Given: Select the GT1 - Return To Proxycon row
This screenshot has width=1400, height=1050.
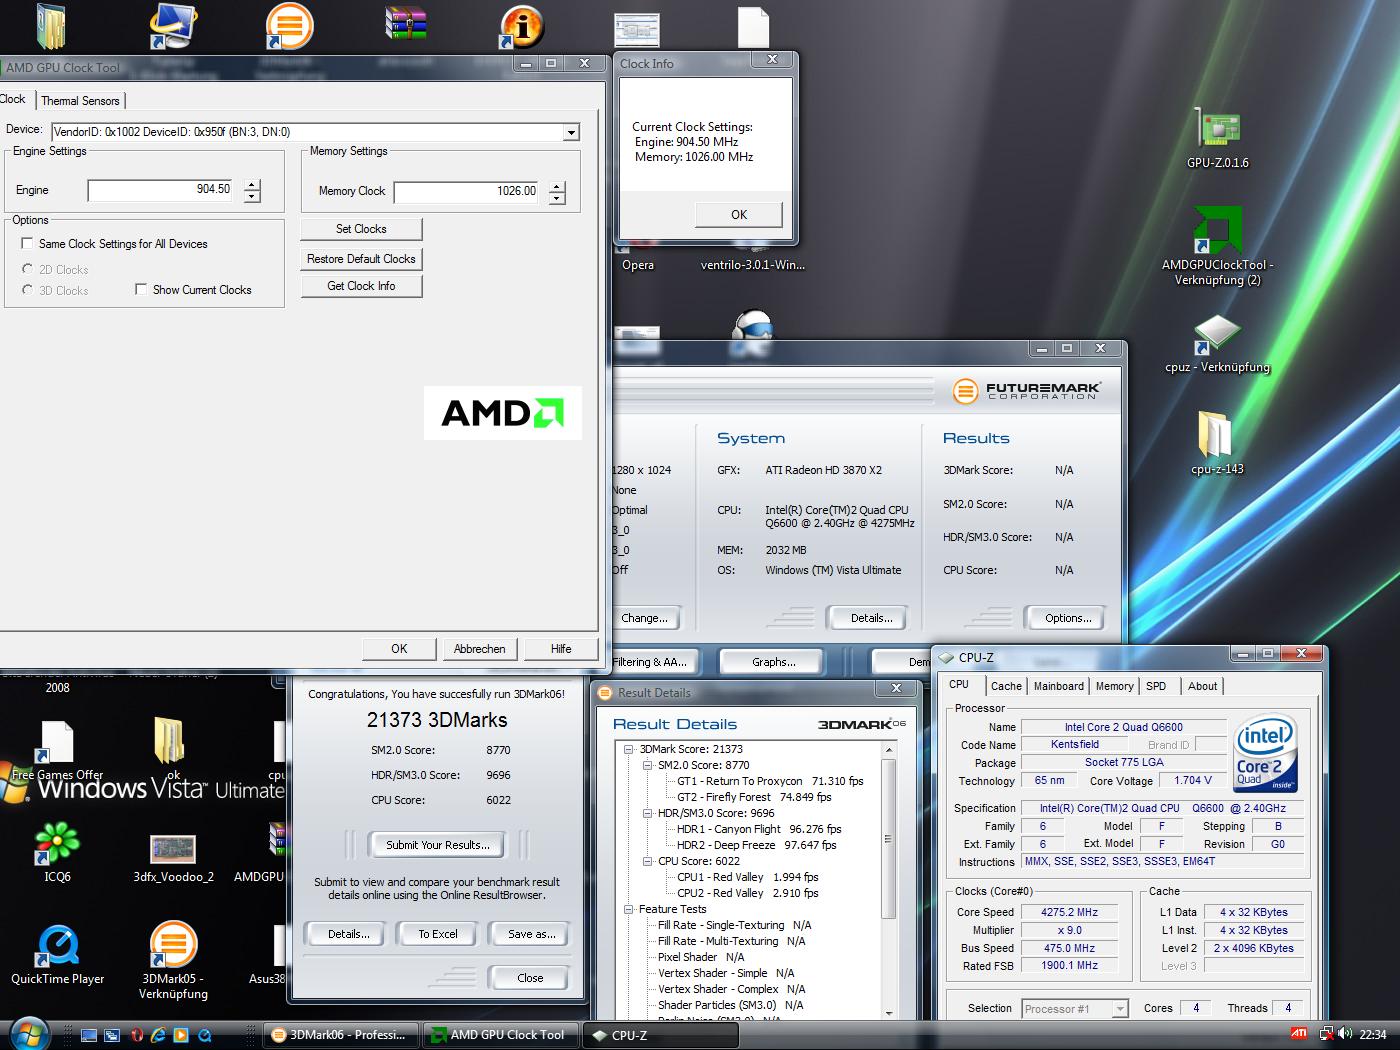Looking at the screenshot, I should 770,781.
